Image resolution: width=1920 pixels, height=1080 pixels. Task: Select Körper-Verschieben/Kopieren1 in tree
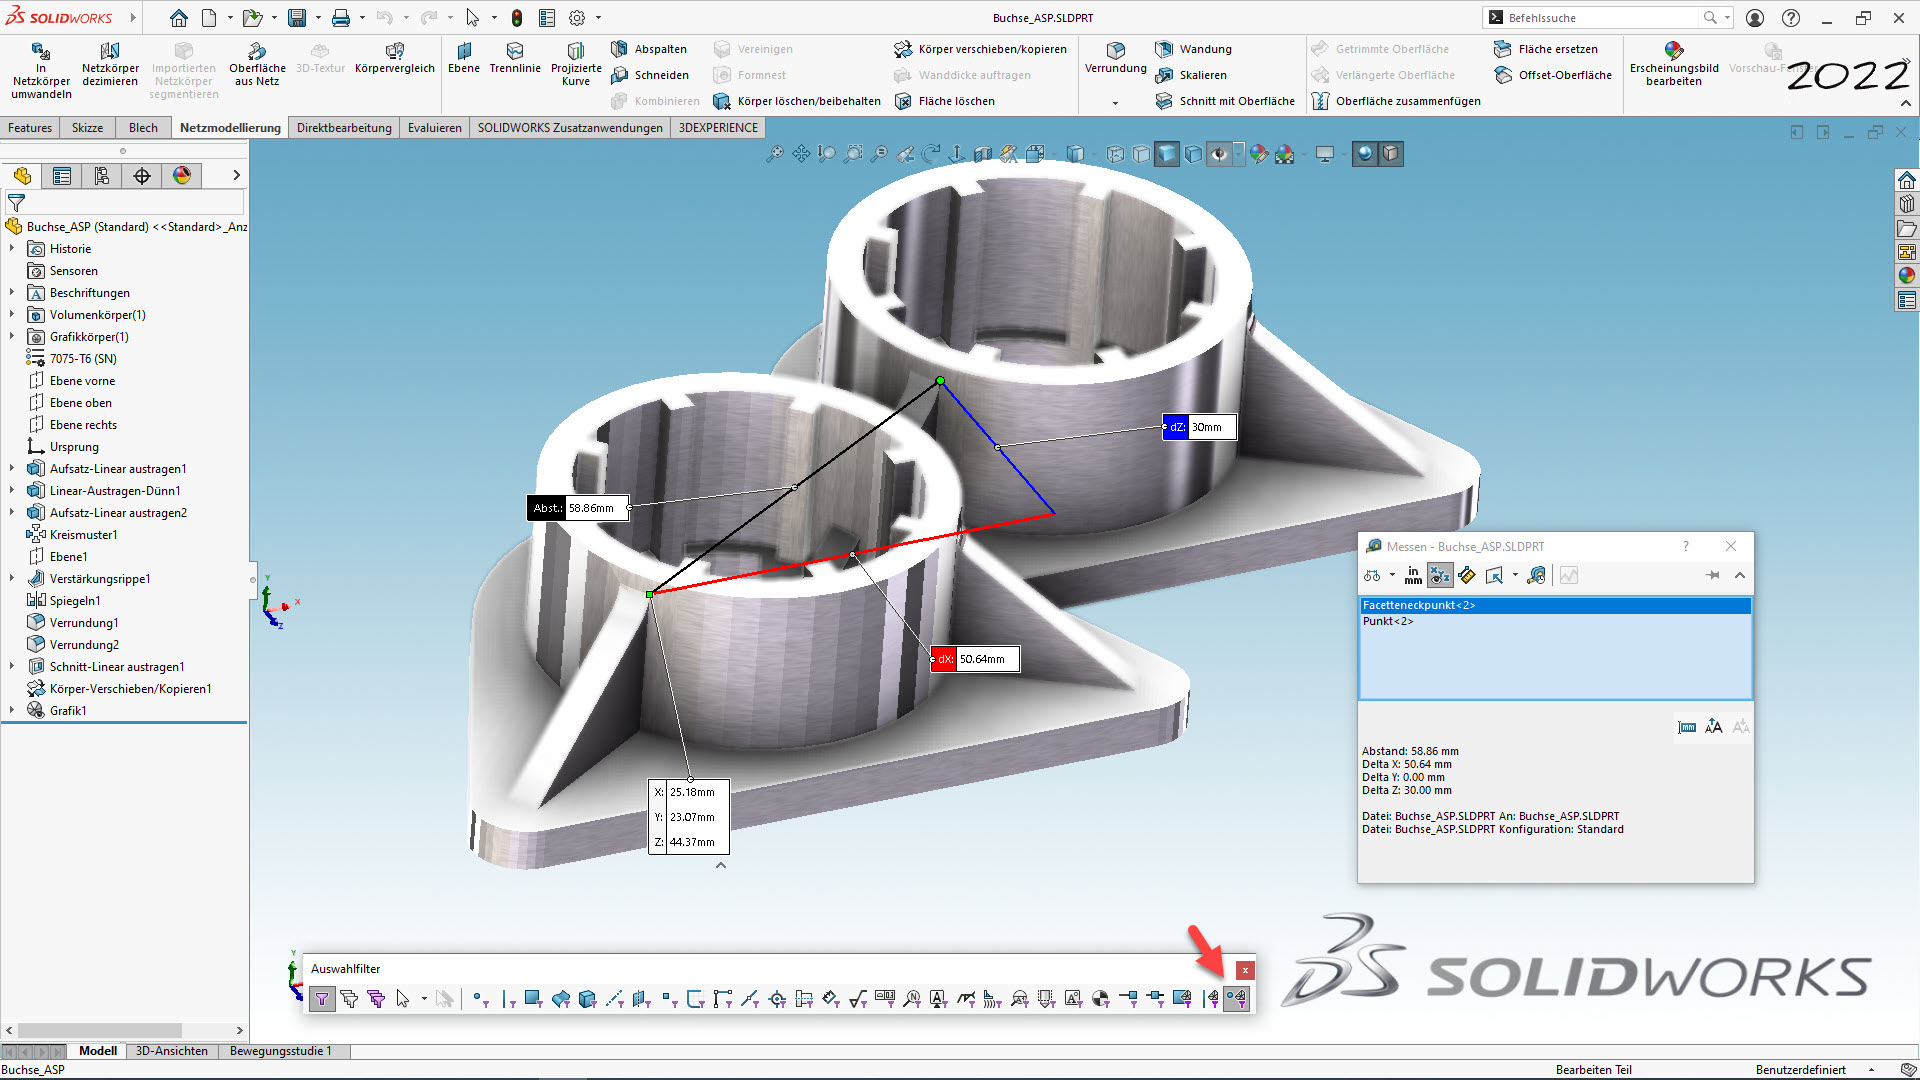coord(130,689)
